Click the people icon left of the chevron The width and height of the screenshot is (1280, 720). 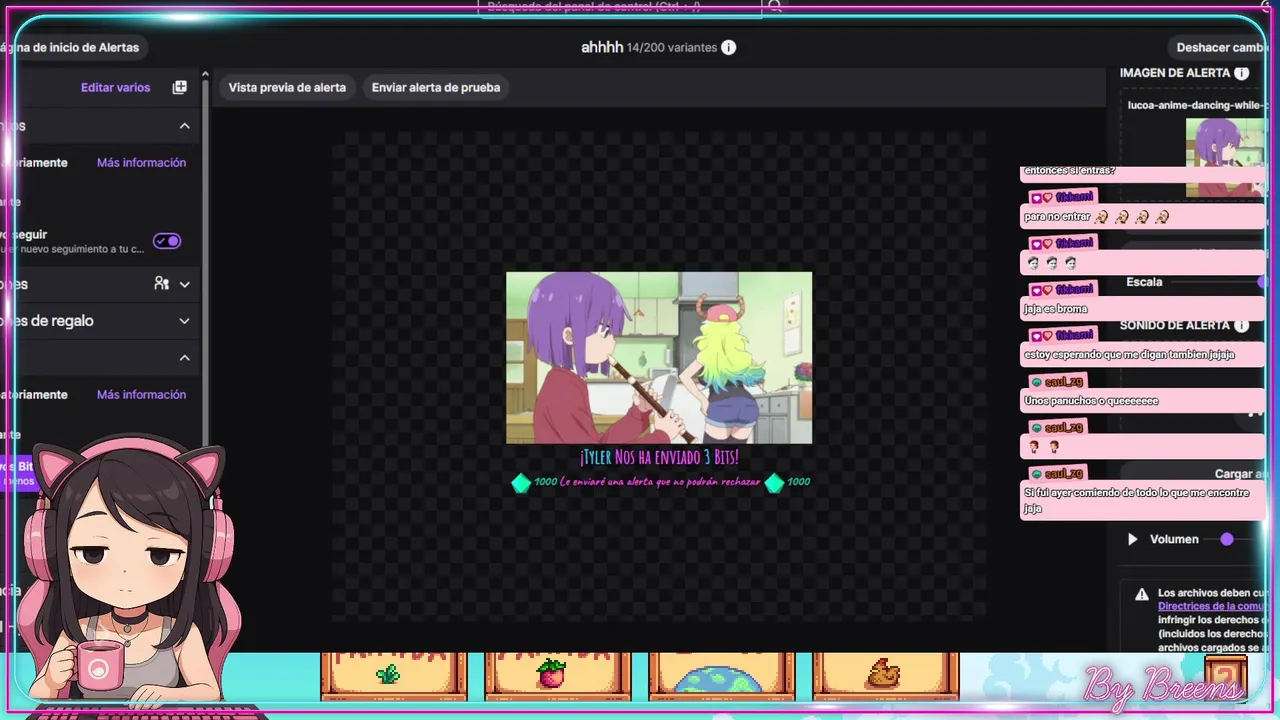(x=161, y=284)
